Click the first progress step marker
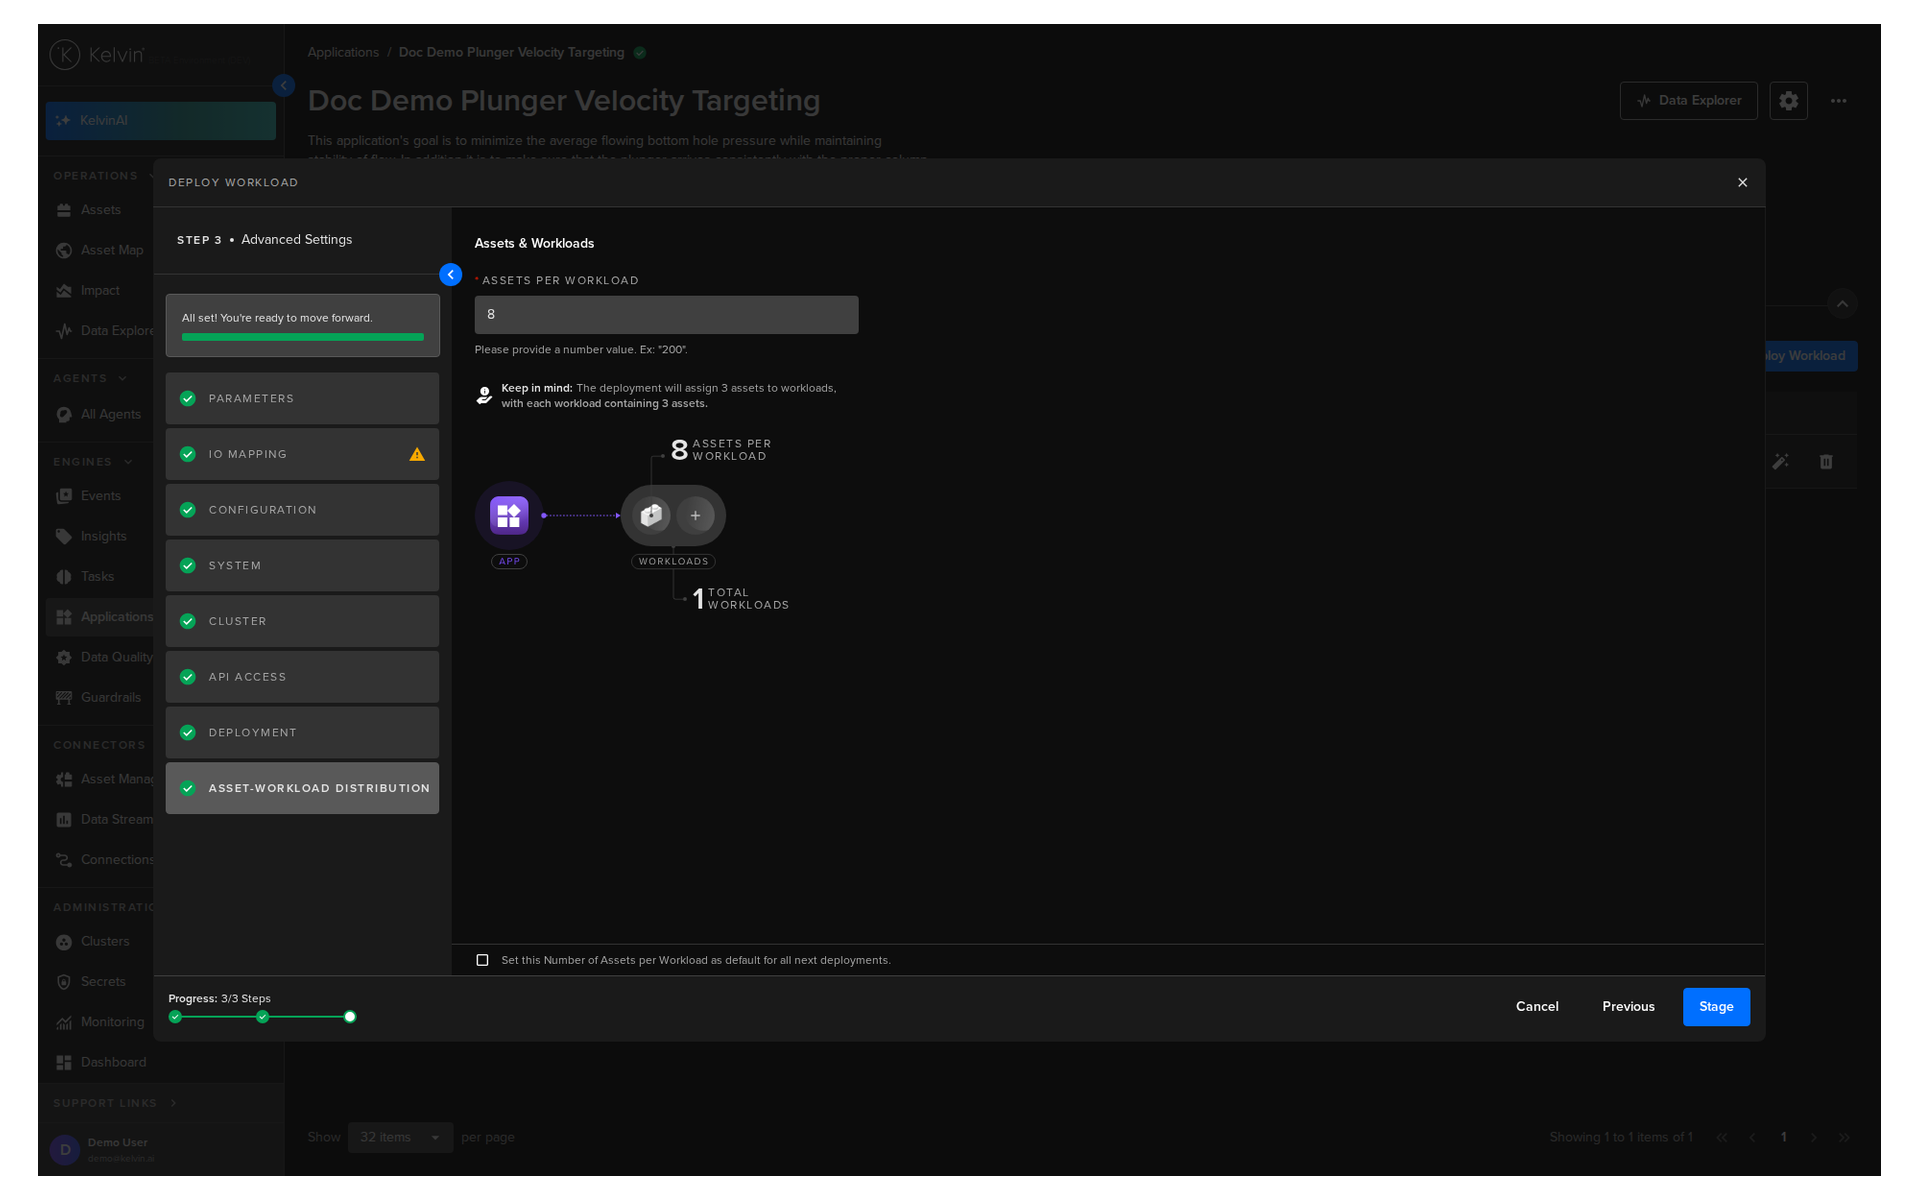The image size is (1920, 1200). pos(175,1016)
